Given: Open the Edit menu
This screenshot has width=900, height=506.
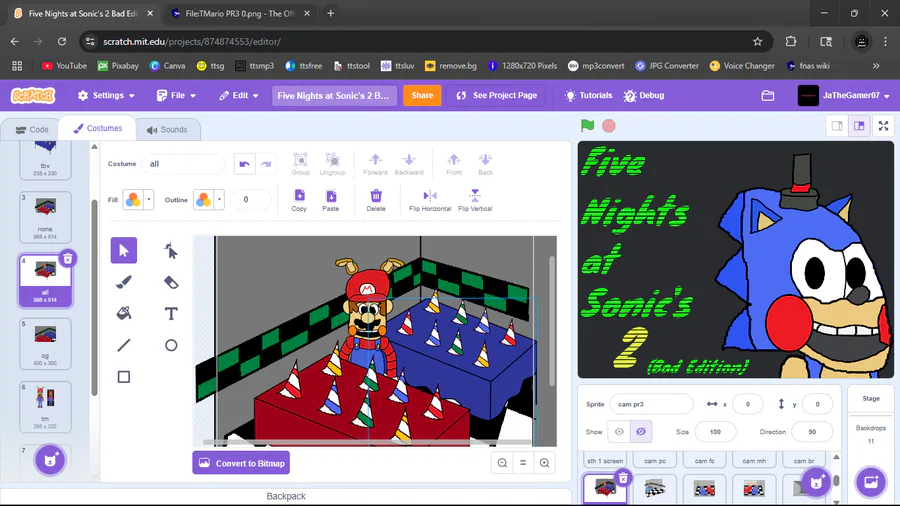Looking at the screenshot, I should [x=239, y=96].
